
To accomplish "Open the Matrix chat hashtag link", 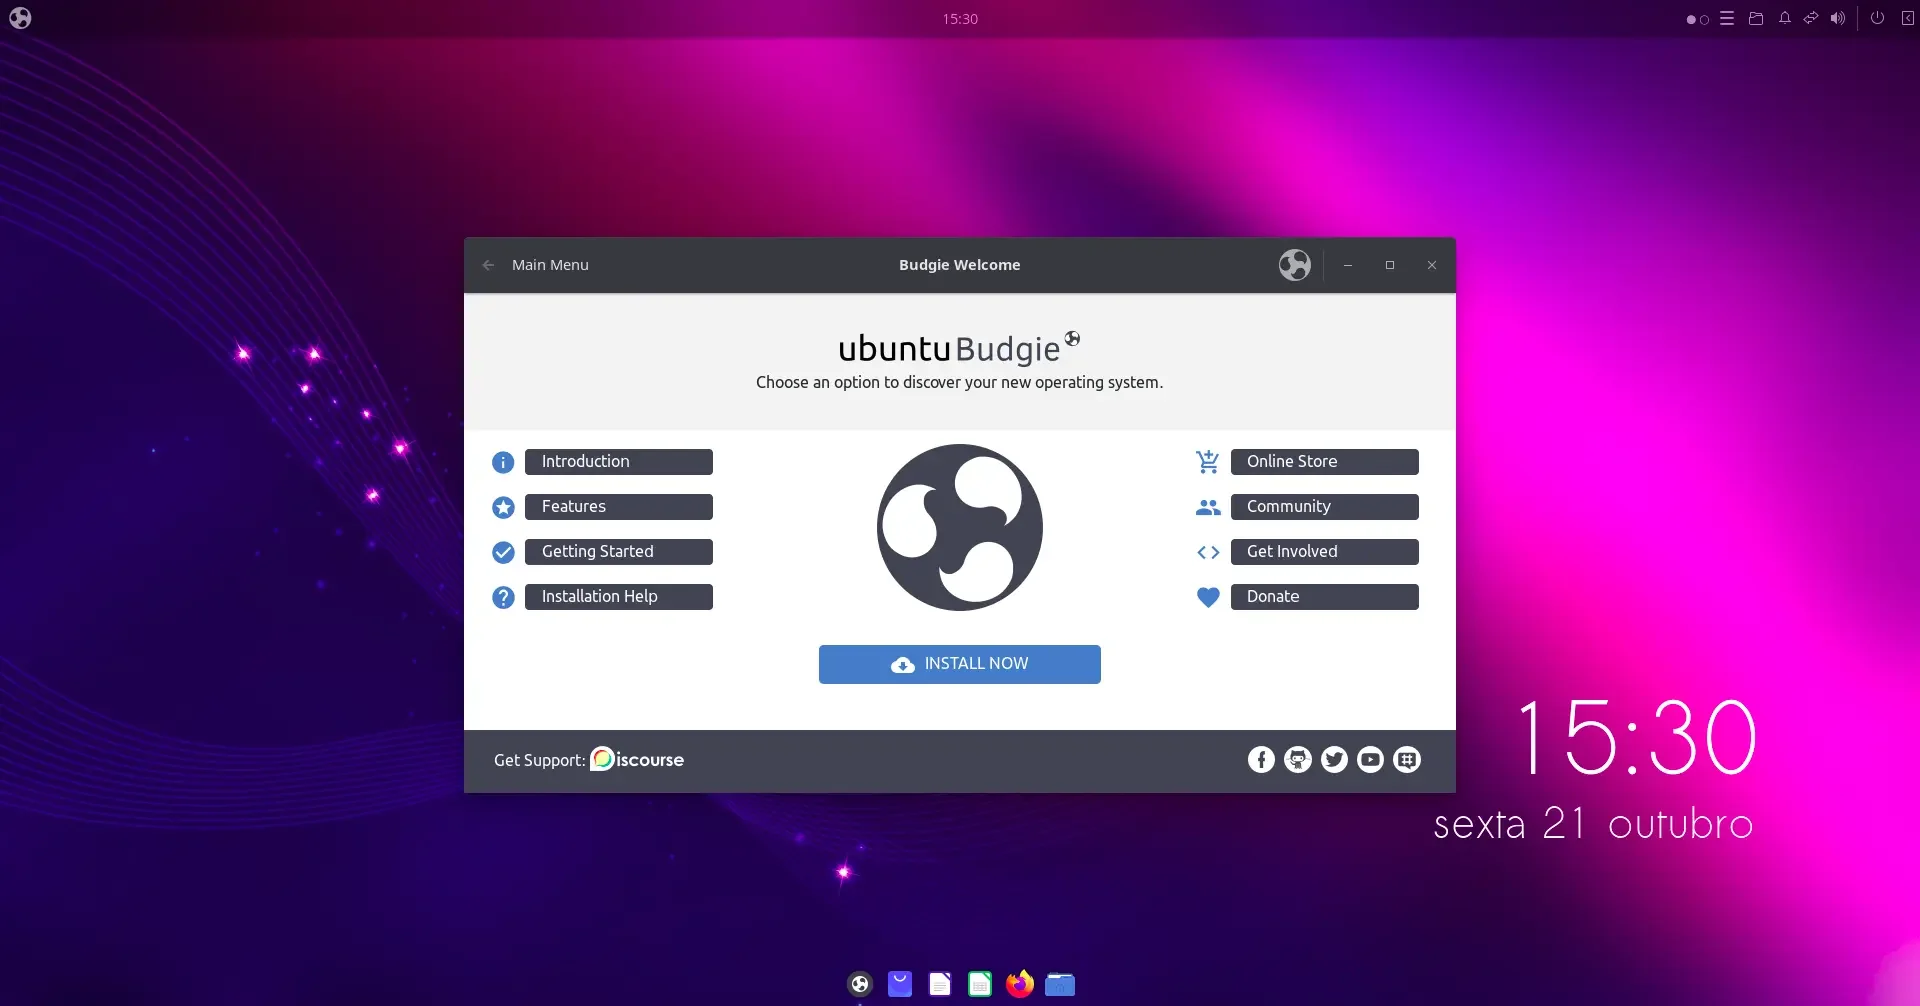I will 1407,760.
